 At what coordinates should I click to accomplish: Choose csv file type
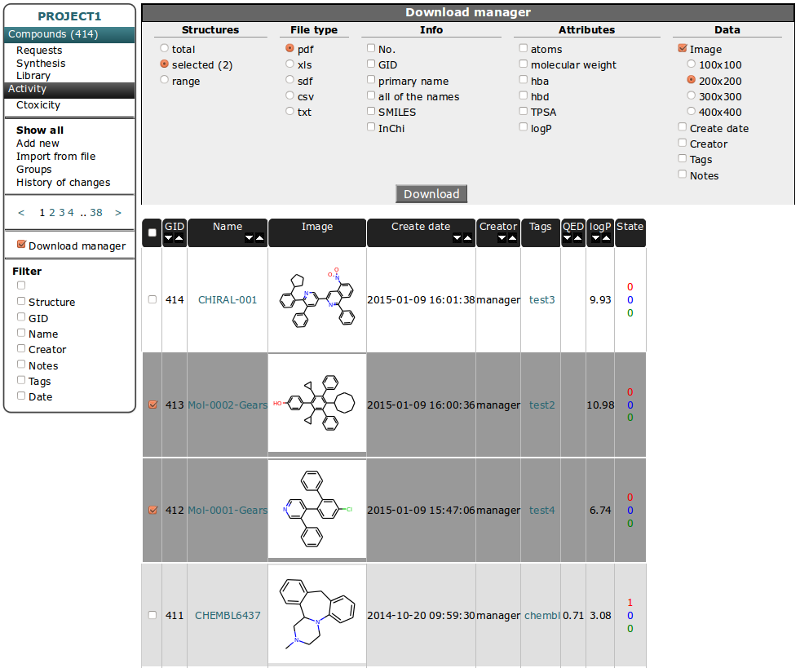(290, 96)
